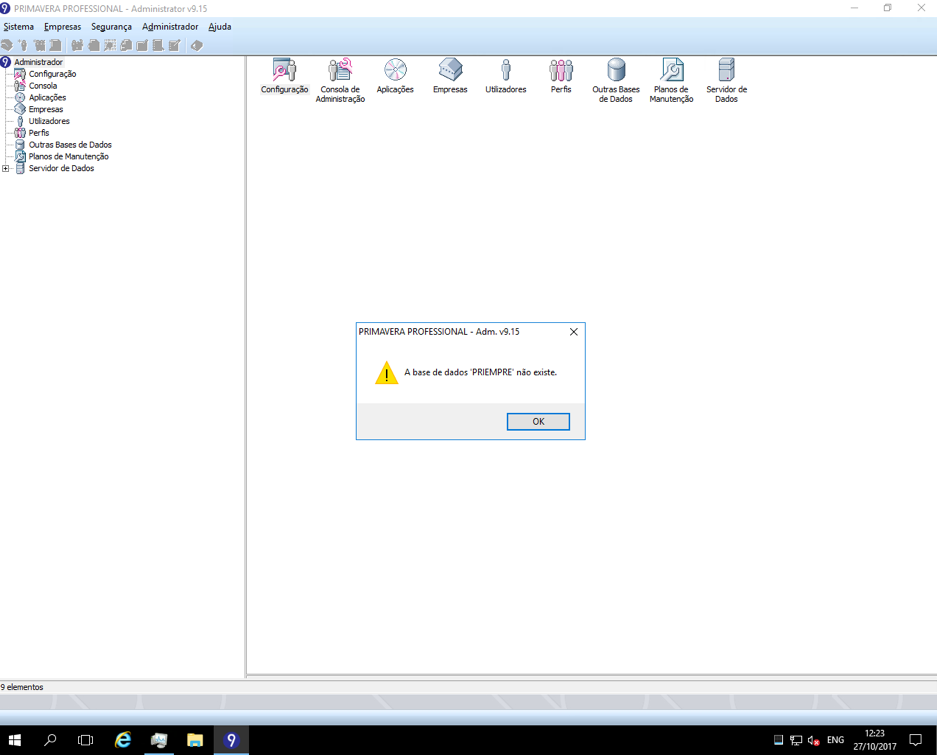Click the yellow warning triangle icon
This screenshot has height=755, width=937.
tap(386, 373)
